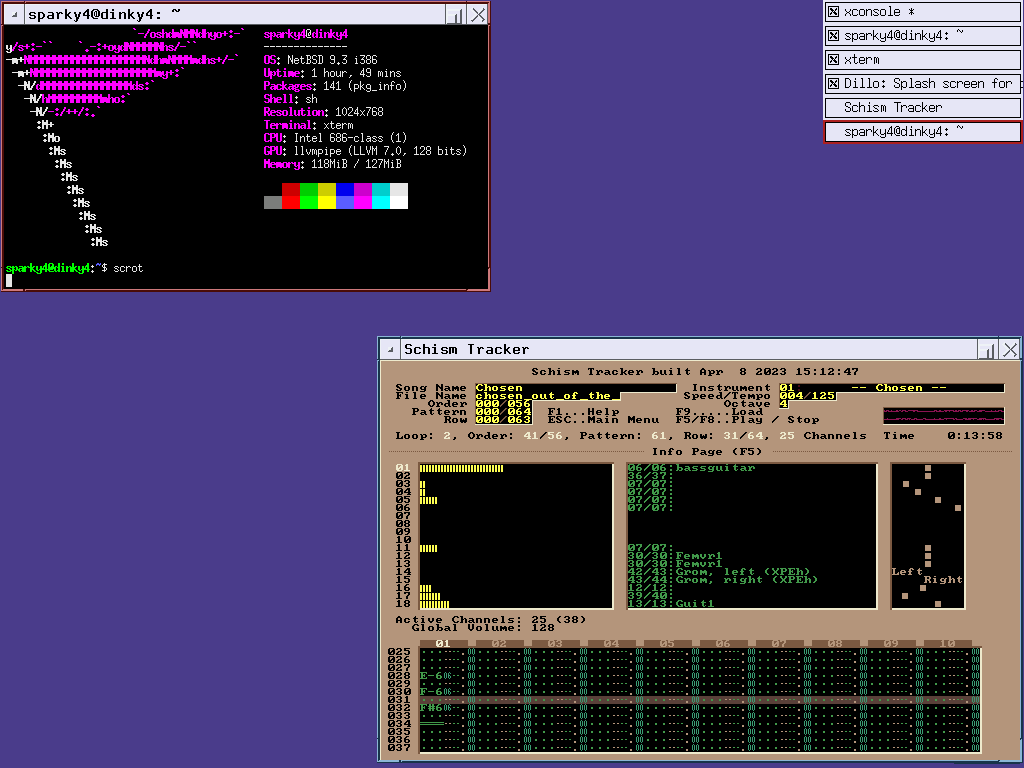Open the Schism Tracker window menu icon

[x=390, y=349]
